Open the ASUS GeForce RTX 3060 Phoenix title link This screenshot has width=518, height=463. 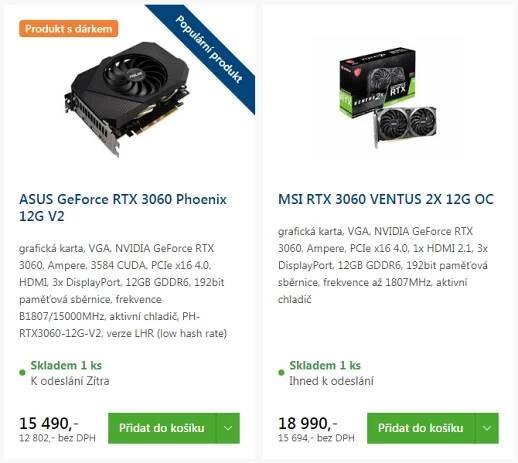[x=123, y=207]
